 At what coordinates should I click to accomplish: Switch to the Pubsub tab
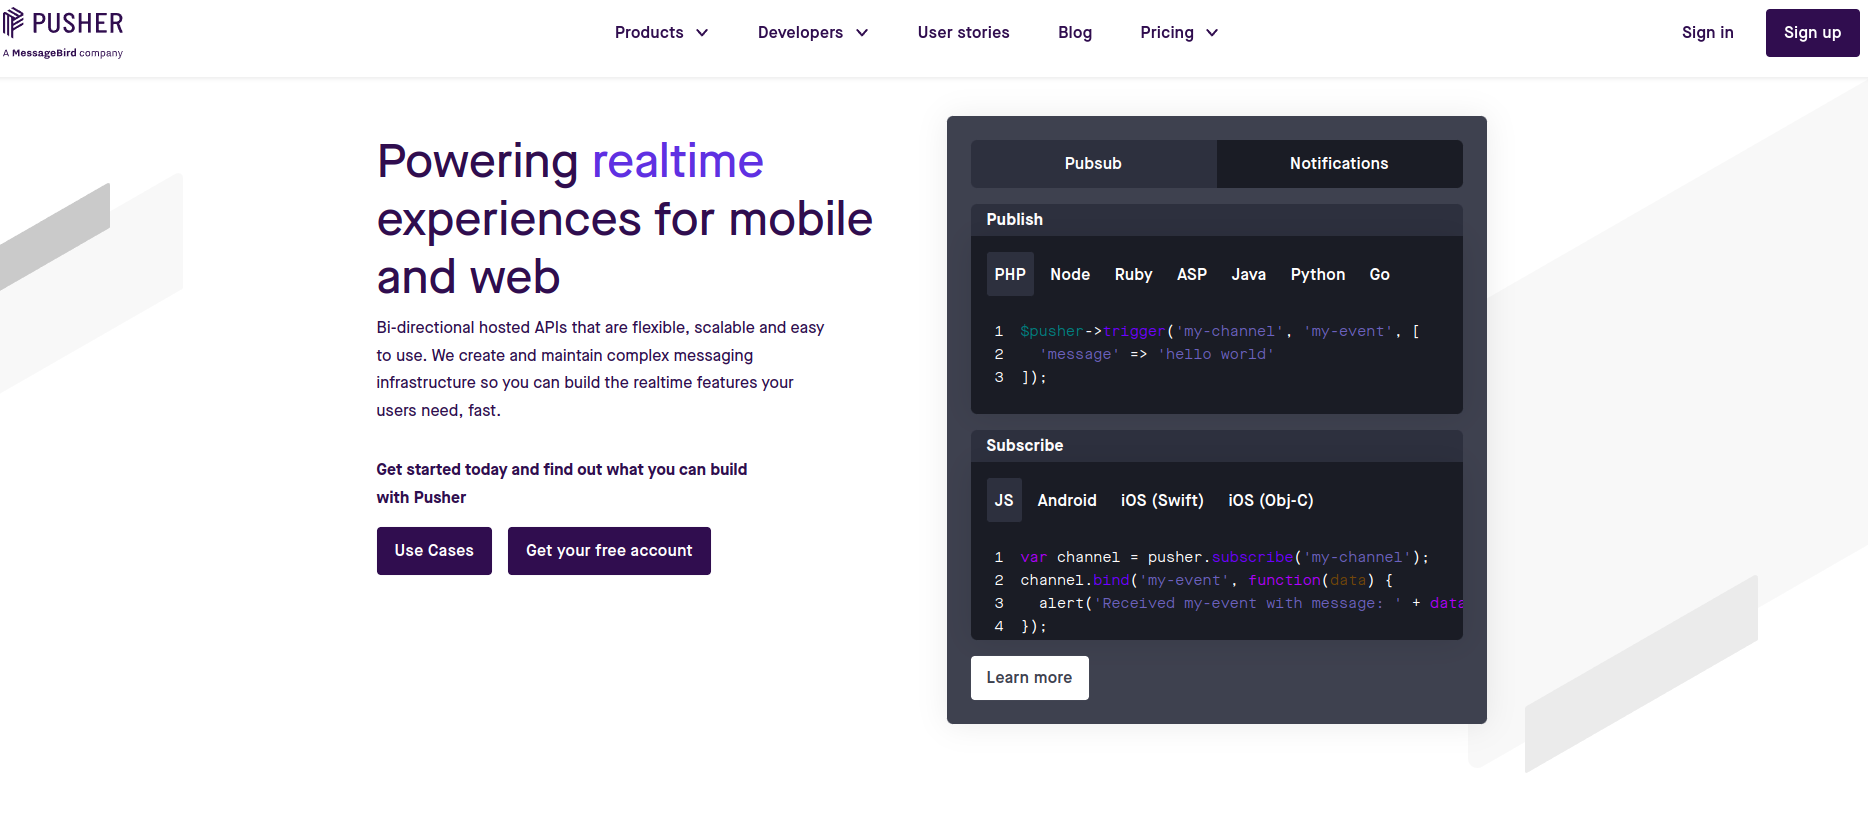tap(1093, 164)
